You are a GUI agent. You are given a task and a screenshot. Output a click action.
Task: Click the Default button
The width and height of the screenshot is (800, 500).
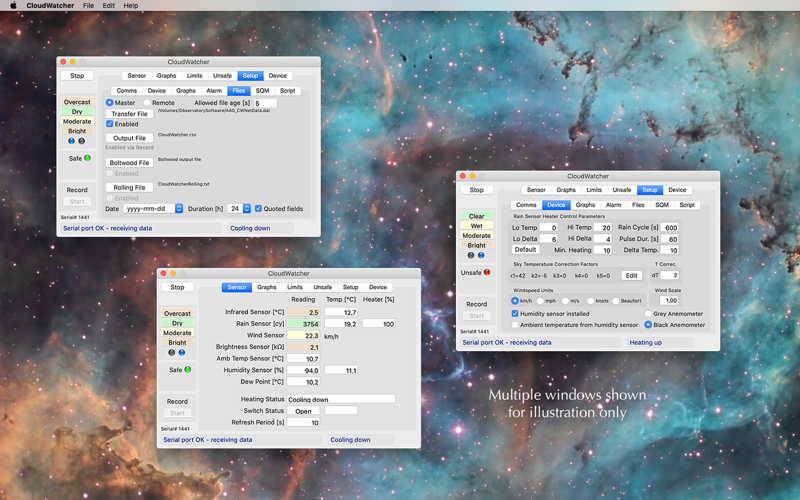pos(526,249)
